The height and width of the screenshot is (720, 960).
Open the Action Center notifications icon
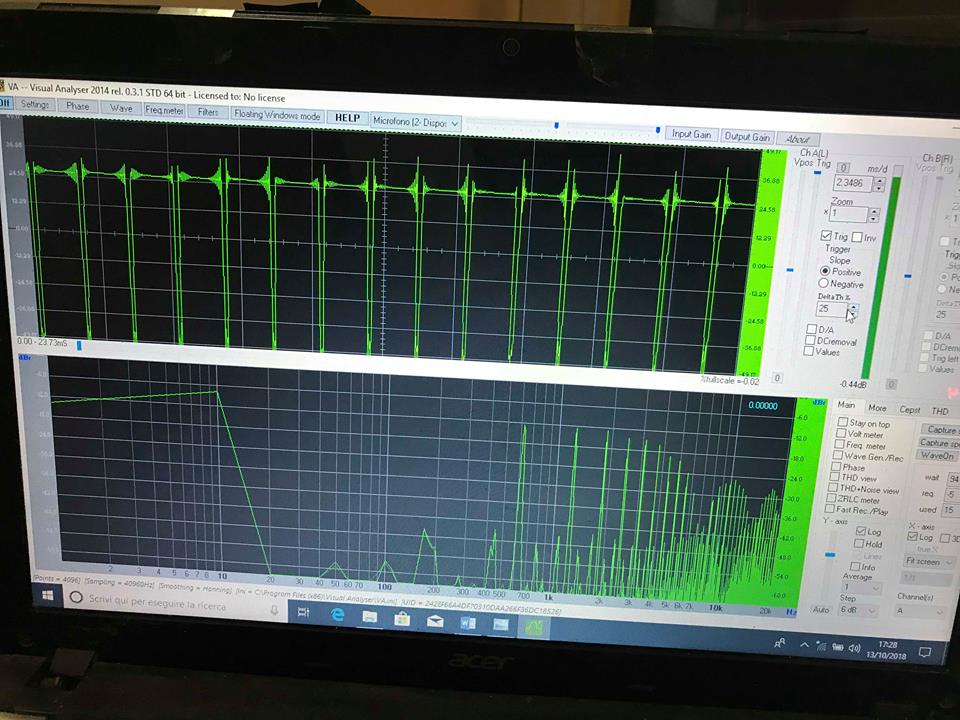pyautogui.click(x=925, y=653)
